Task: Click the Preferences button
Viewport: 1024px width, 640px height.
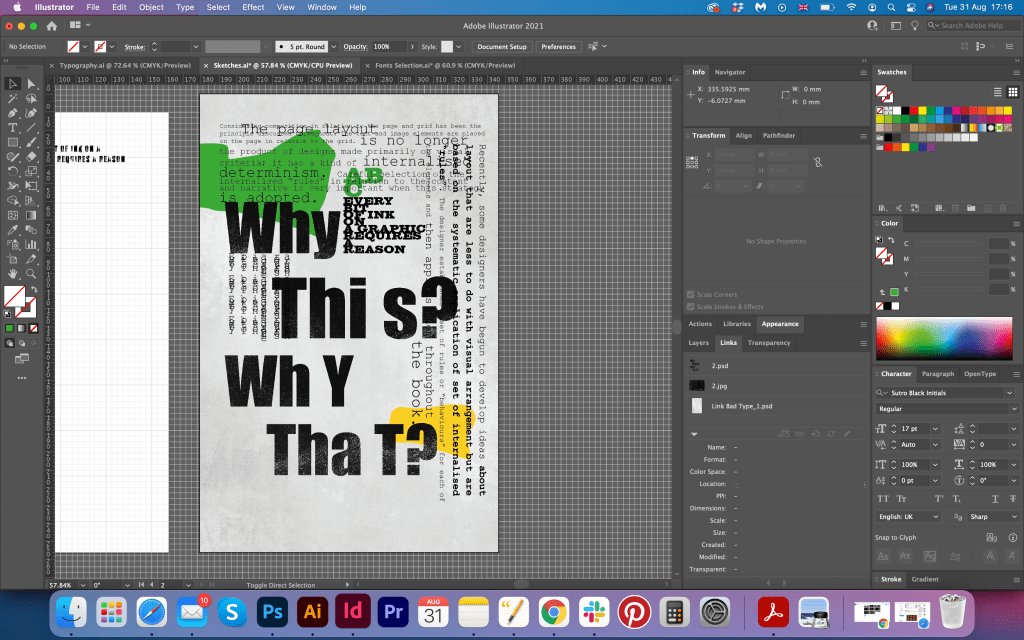Action: (558, 47)
